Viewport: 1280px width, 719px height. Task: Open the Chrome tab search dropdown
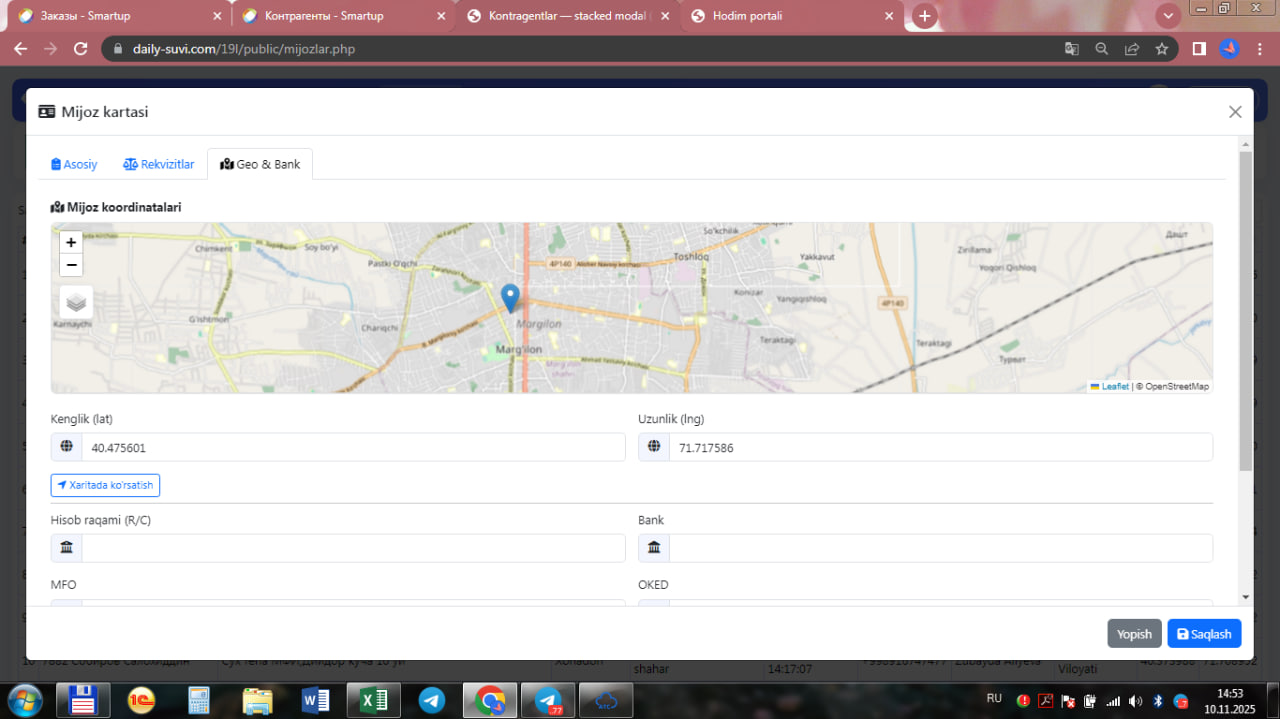click(x=1167, y=16)
